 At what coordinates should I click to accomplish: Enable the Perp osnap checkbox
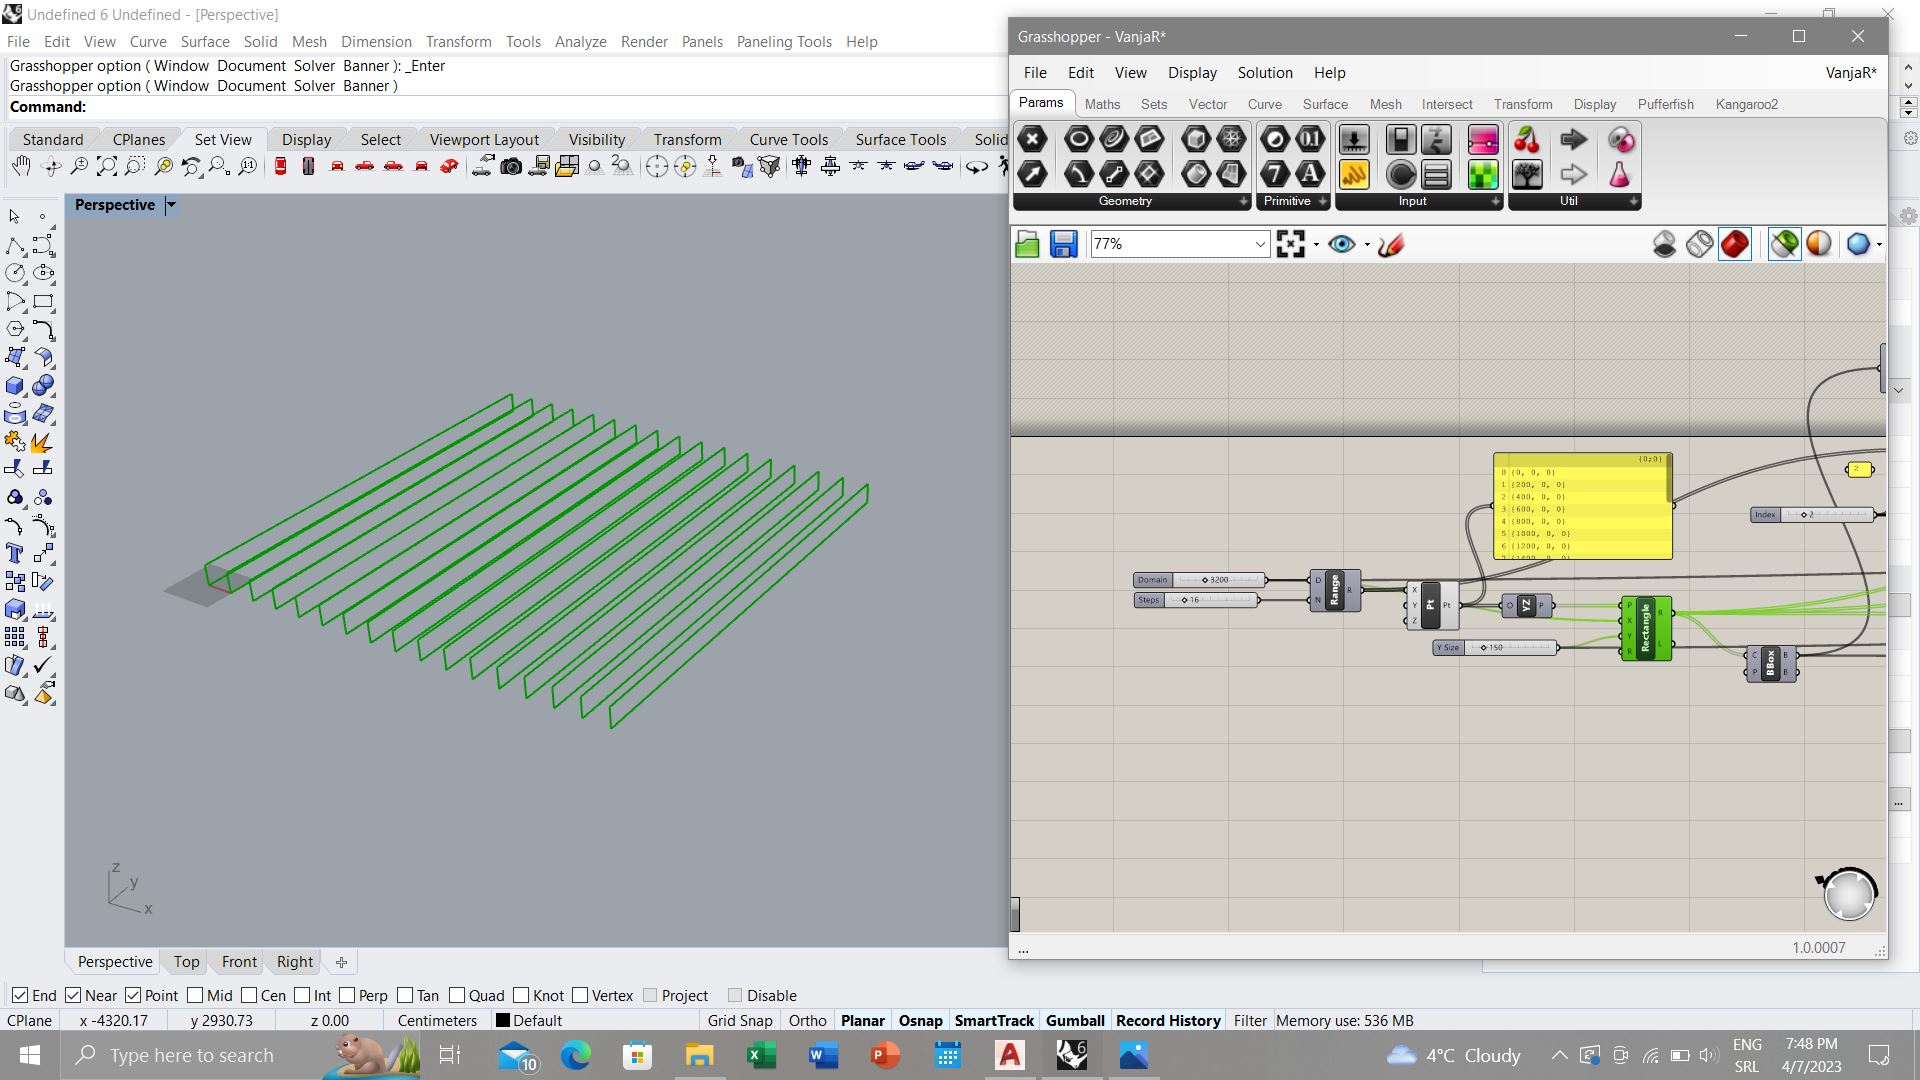click(x=347, y=995)
